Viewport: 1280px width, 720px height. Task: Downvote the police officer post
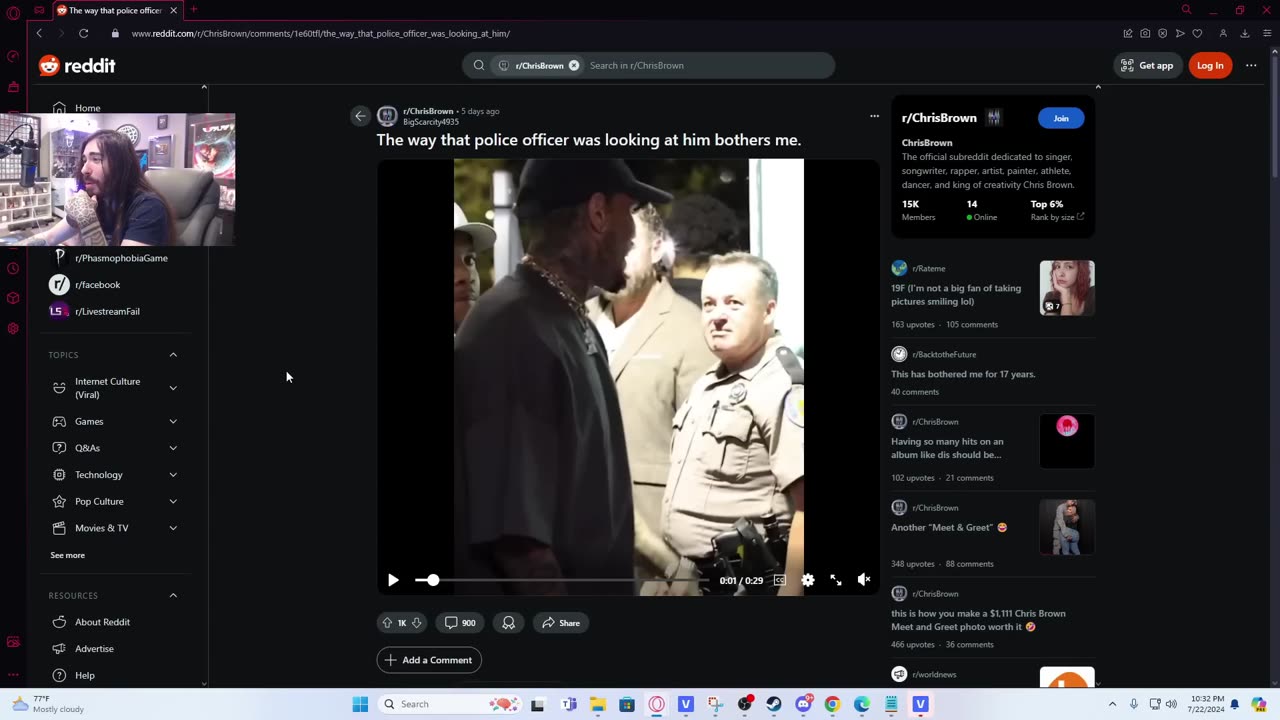click(417, 623)
